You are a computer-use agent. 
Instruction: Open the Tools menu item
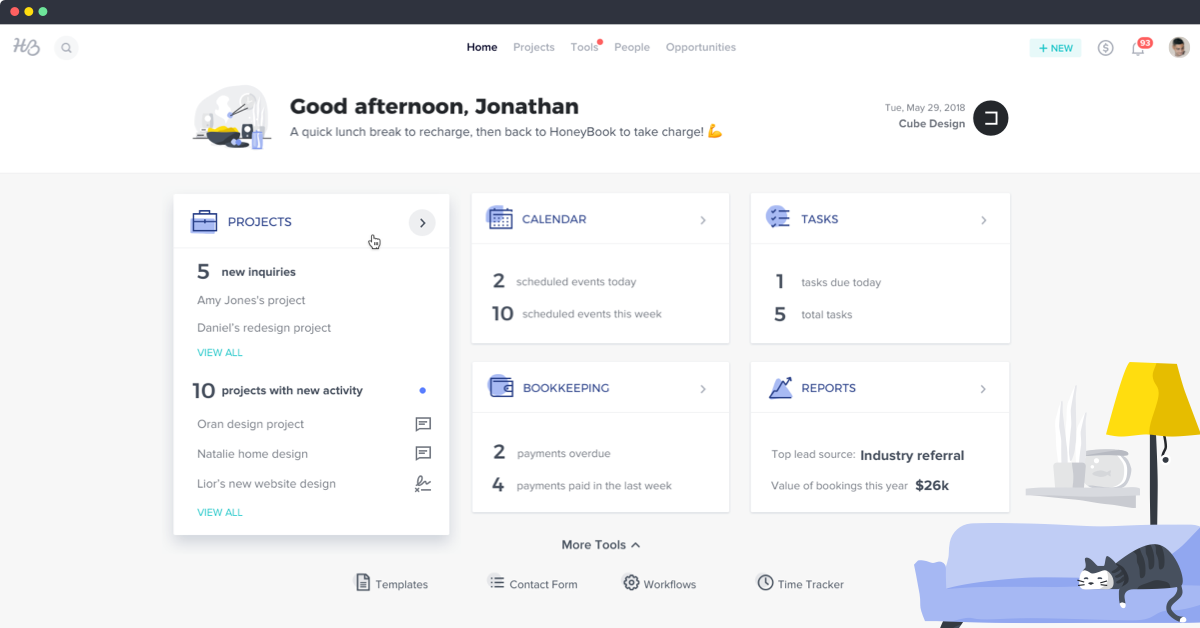[584, 47]
